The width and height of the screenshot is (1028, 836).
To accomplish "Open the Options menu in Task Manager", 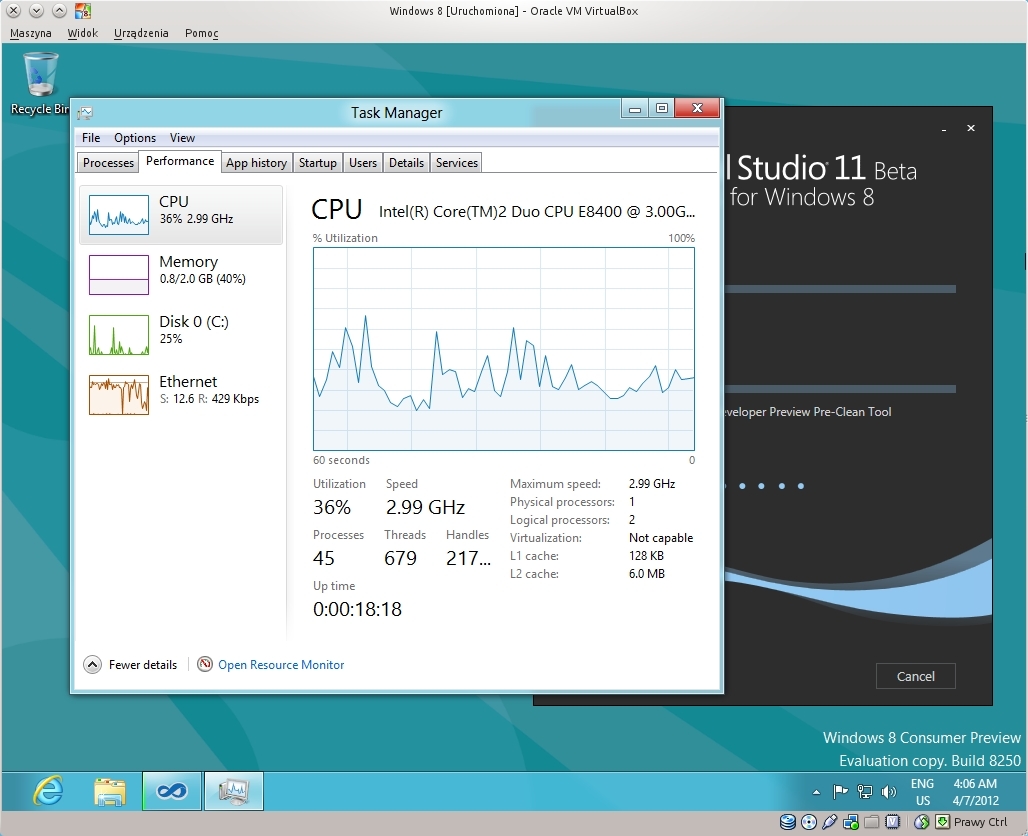I will (x=135, y=138).
